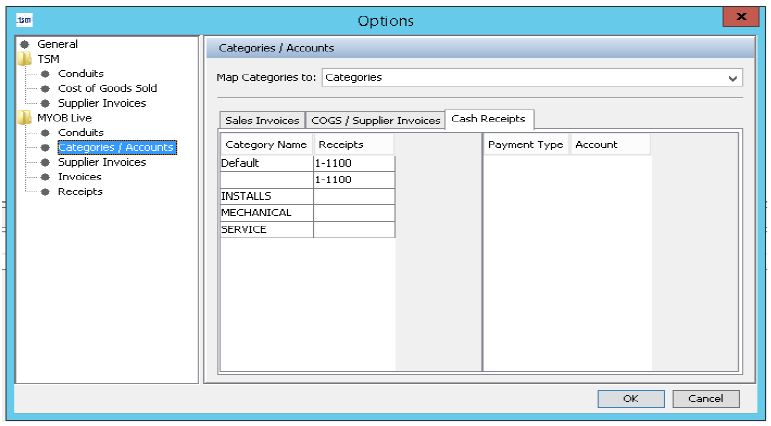This screenshot has width=771, height=426.
Task: Select the TSM folder icon in tree
Action: 24,59
